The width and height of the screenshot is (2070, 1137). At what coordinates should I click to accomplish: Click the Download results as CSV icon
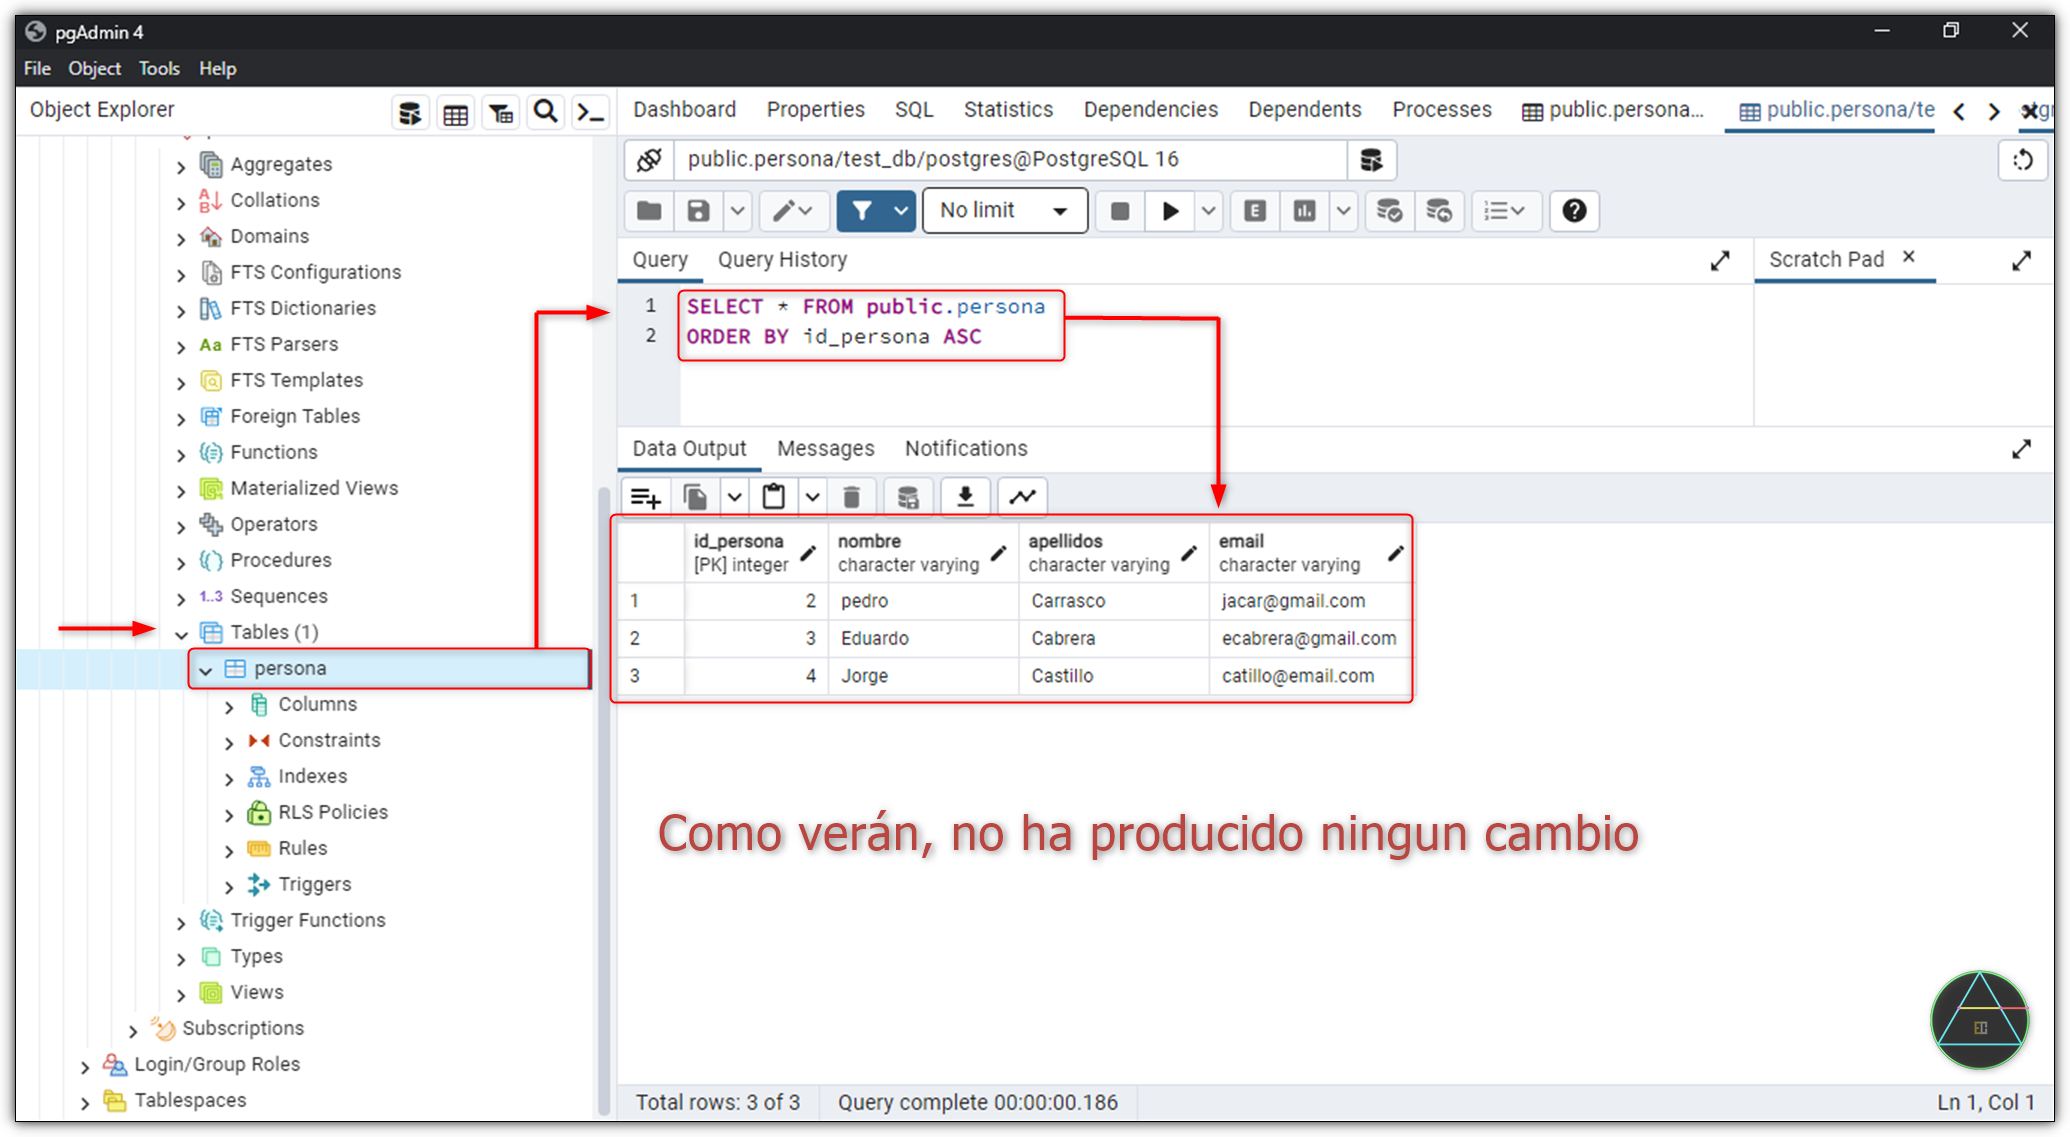click(965, 497)
